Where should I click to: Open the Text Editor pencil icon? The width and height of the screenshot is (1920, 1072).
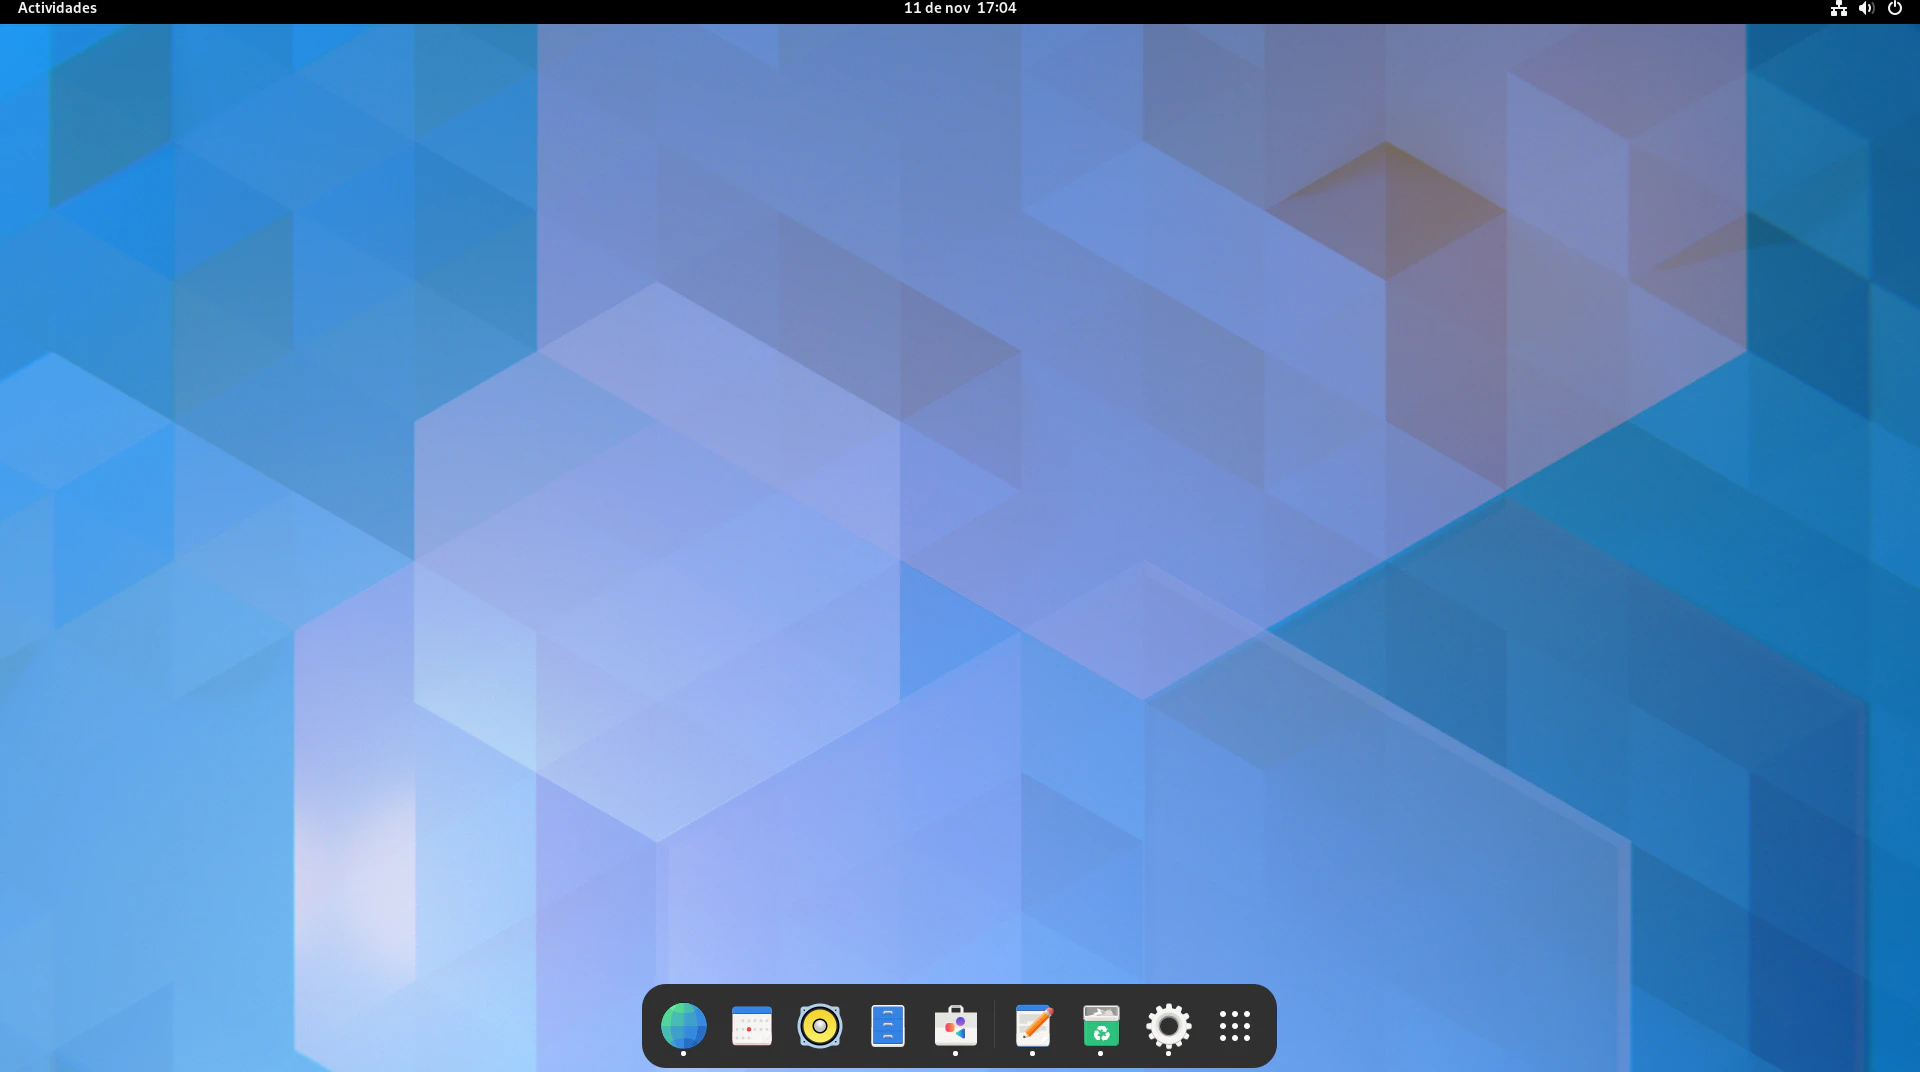click(x=1032, y=1025)
